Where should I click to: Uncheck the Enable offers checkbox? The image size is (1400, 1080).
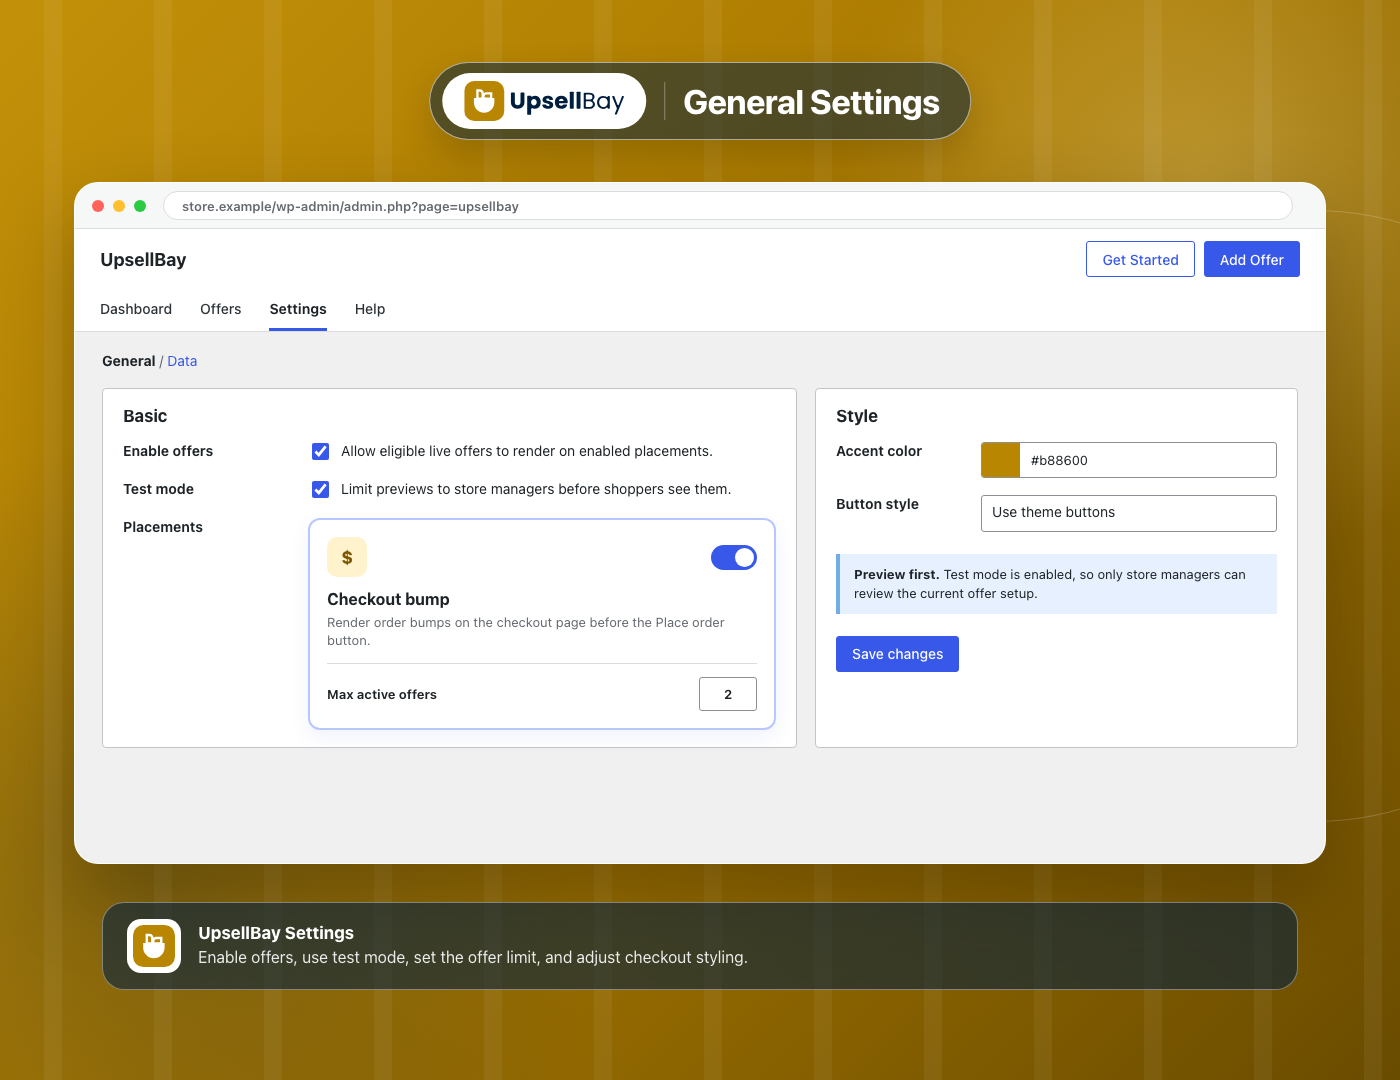[x=320, y=451]
